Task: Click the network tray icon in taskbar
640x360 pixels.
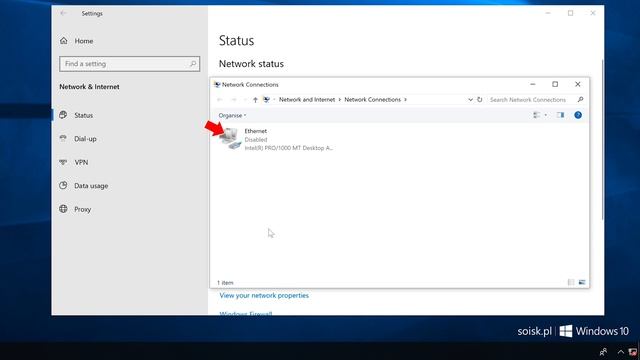Action: [x=633, y=351]
